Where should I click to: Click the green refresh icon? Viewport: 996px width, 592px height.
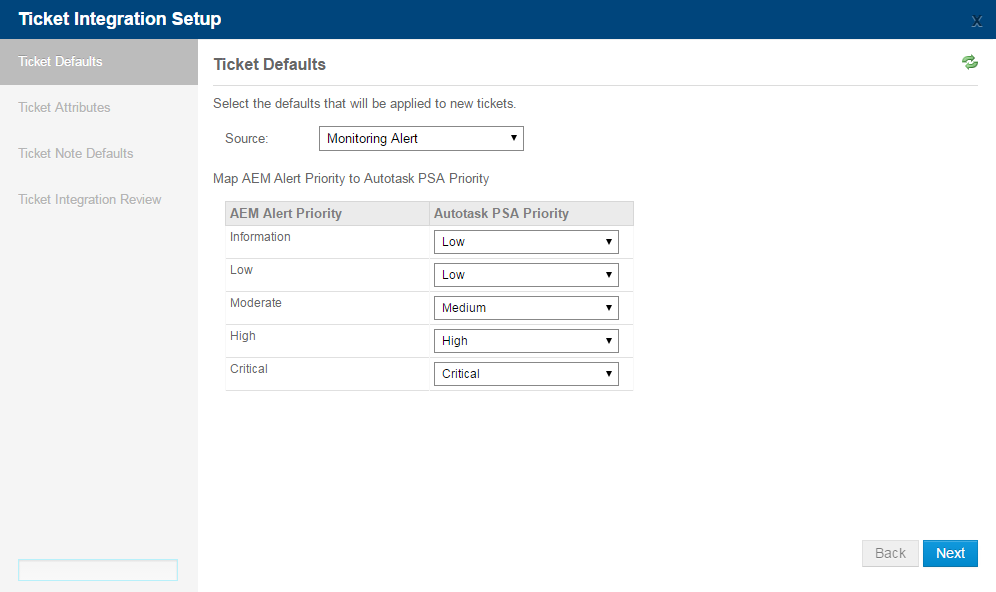(969, 62)
